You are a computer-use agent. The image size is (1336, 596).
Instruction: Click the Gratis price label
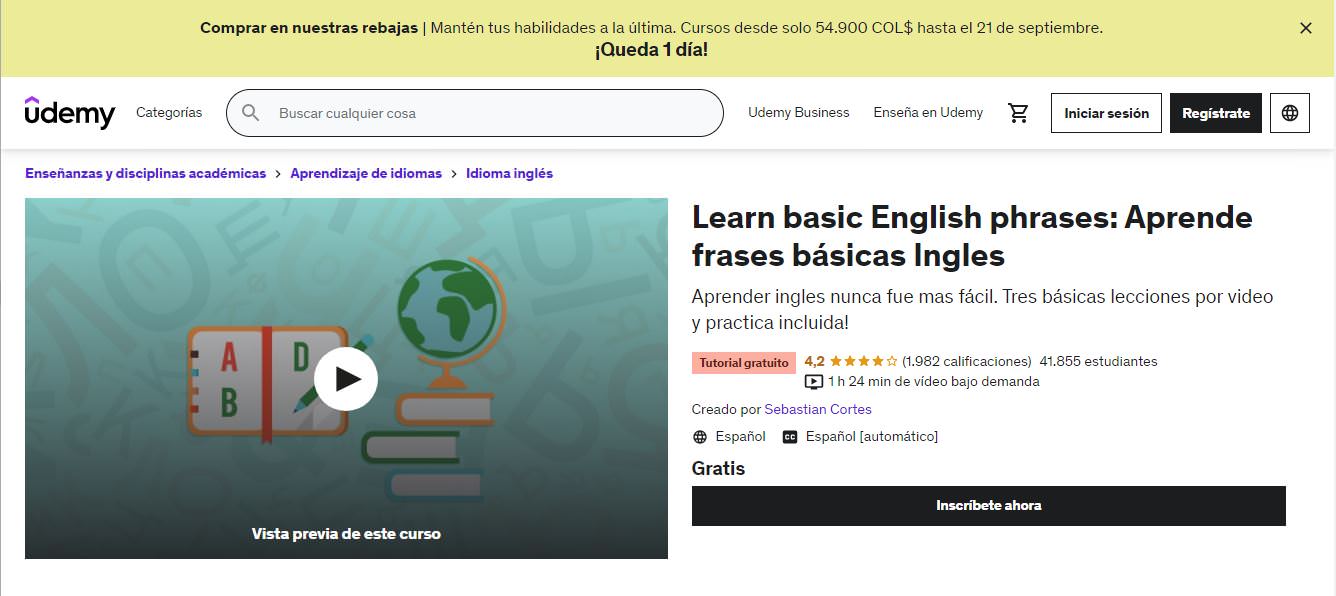tap(718, 468)
